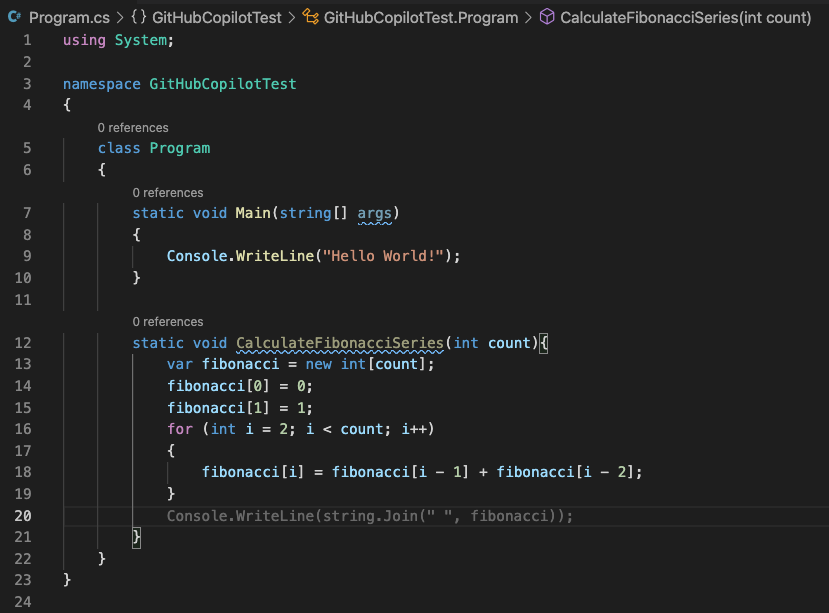
Task: Click line number 12 in gutter
Action: tap(23, 343)
